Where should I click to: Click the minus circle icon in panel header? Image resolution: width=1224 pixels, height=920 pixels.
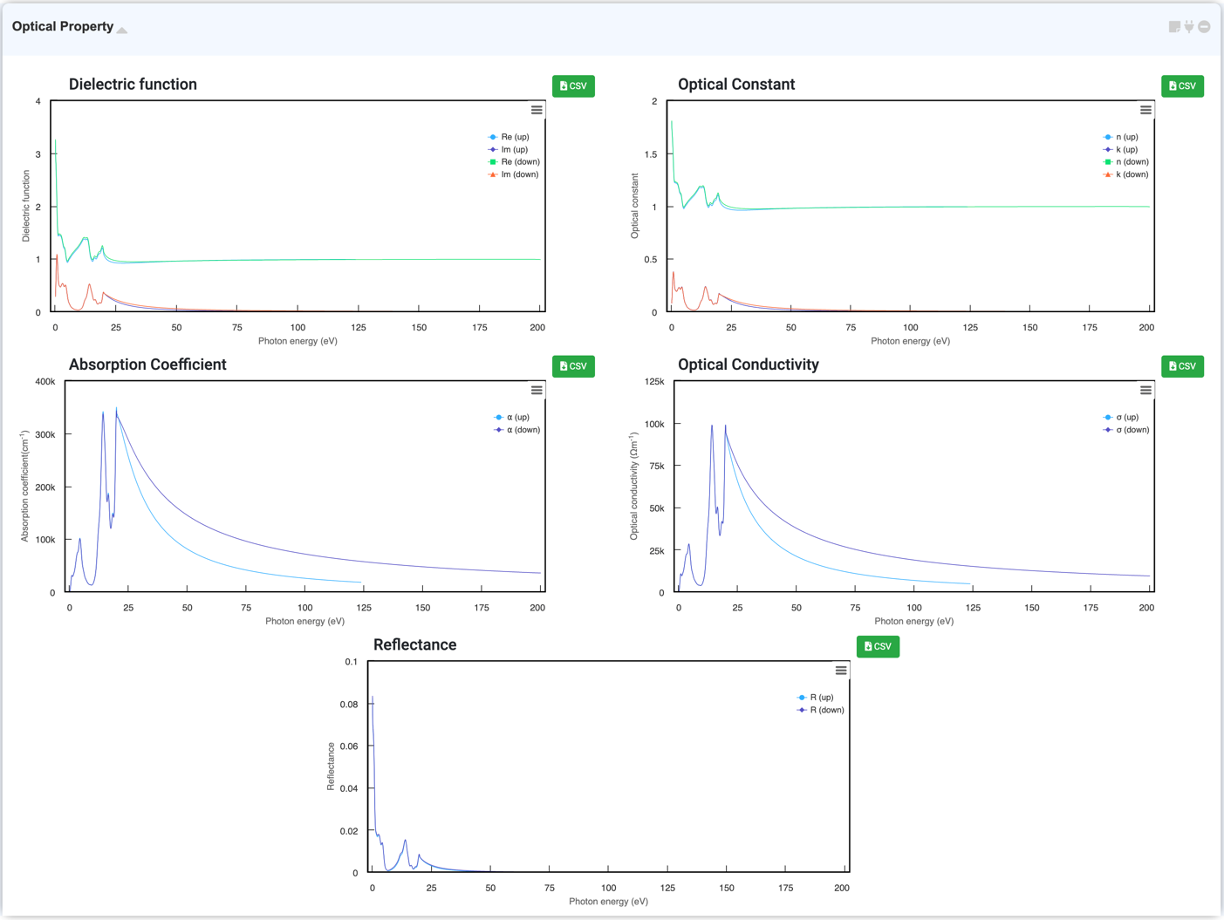click(1204, 27)
